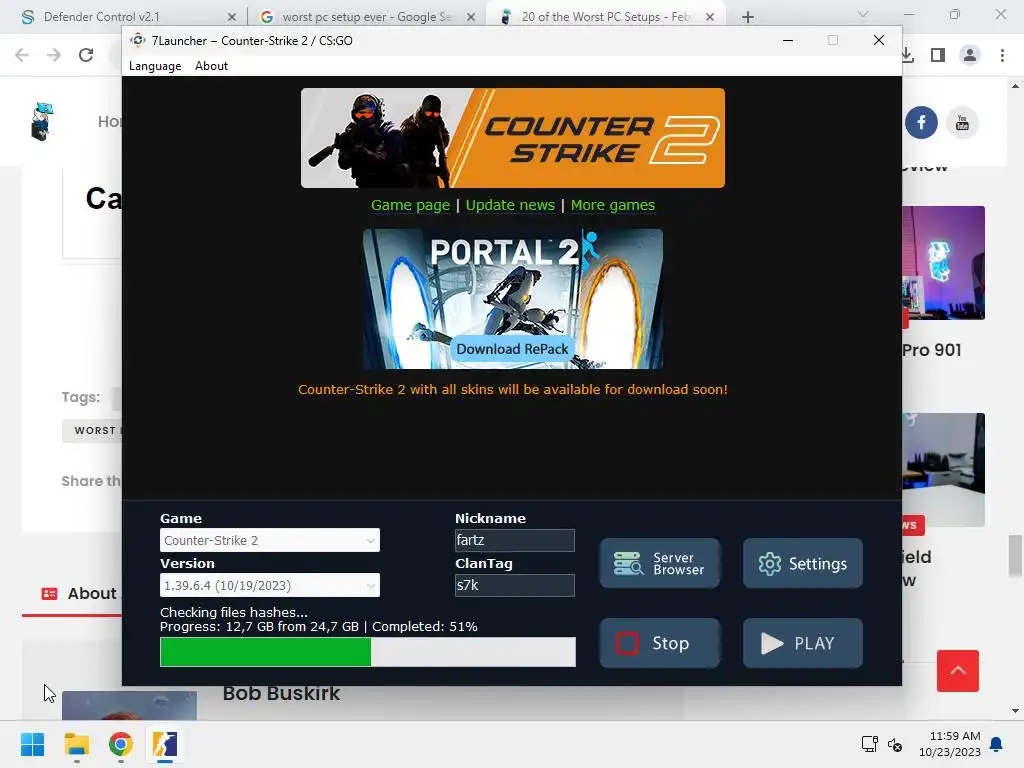1024x768 pixels.
Task: Open the Game page link
Action: click(x=410, y=205)
